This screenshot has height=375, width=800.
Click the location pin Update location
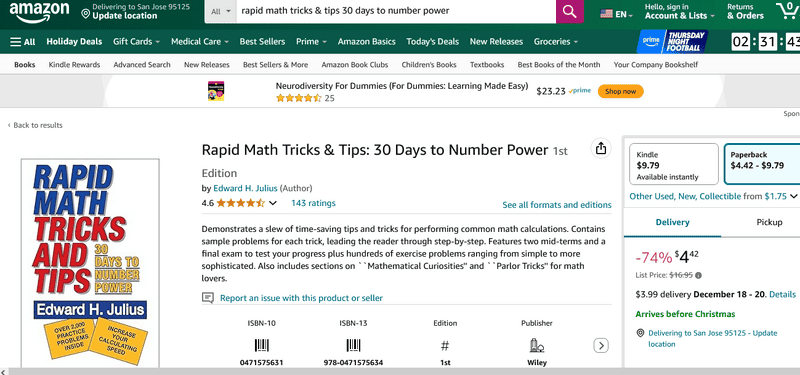[x=119, y=11]
